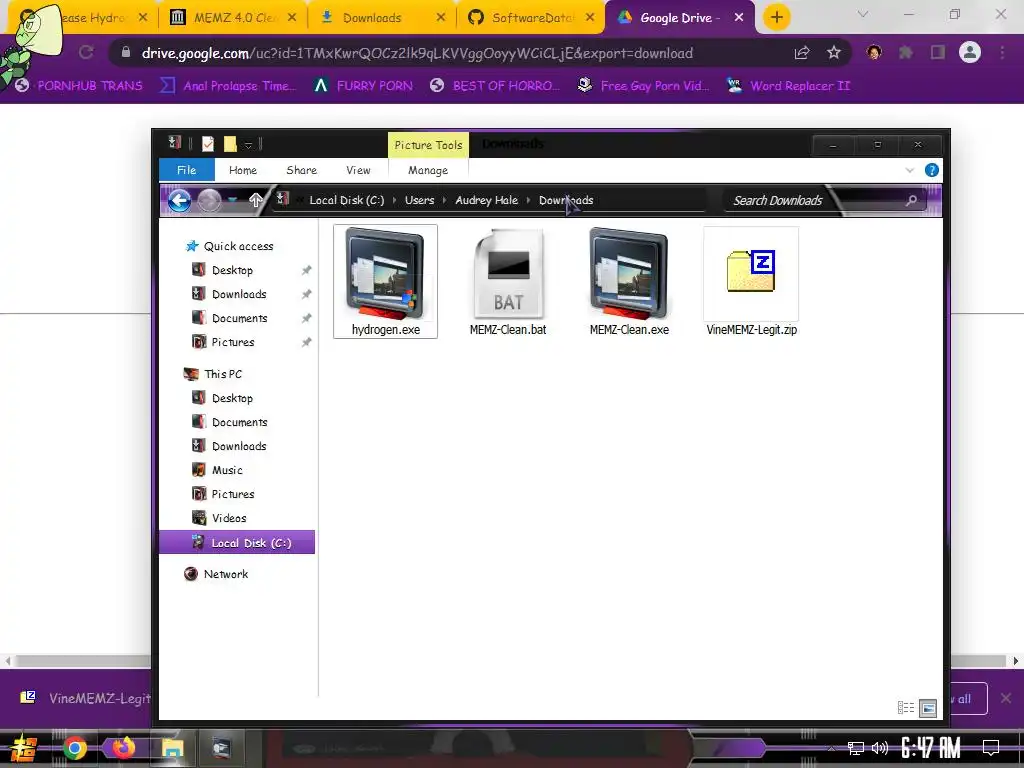Click the New Folder quick access toolbar icon
Viewport: 1024px width, 768px height.
coord(230,144)
